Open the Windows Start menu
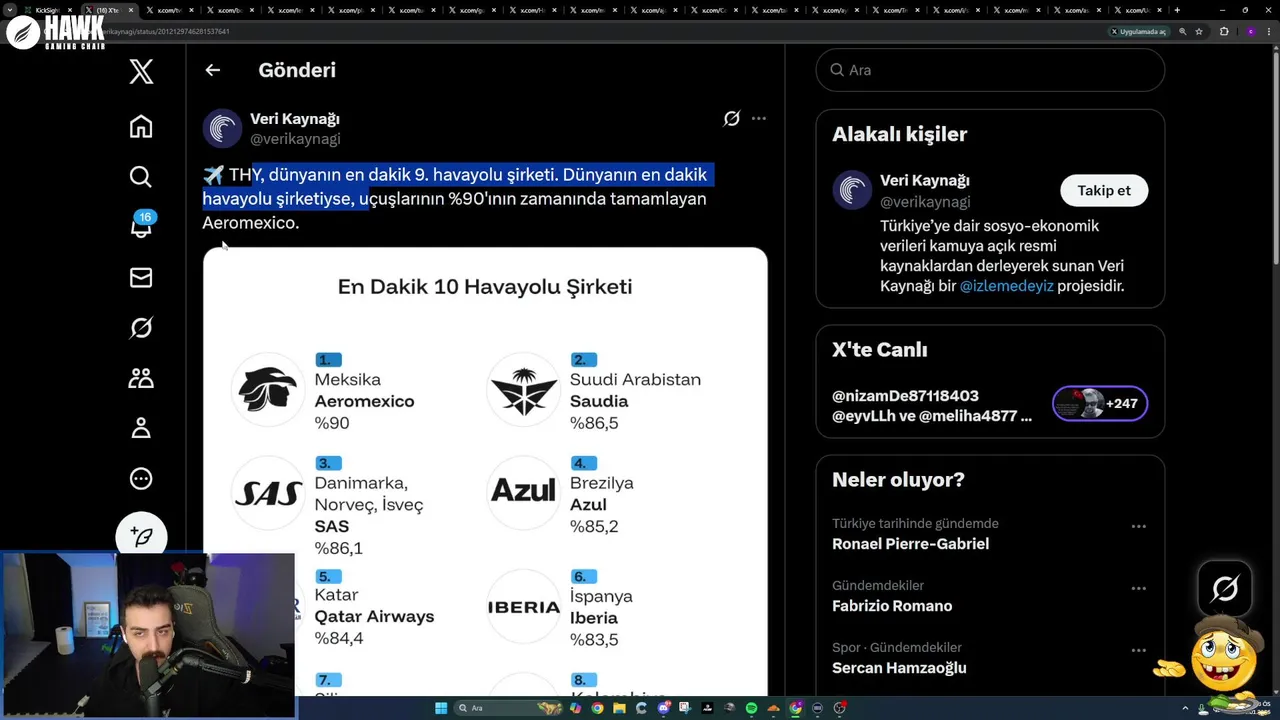Viewport: 1280px width, 720px height. 441,708
